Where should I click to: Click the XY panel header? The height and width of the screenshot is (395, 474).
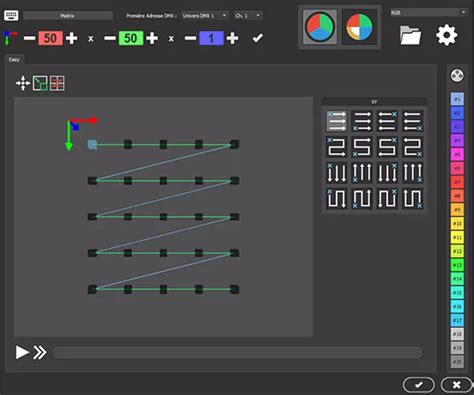tap(374, 102)
